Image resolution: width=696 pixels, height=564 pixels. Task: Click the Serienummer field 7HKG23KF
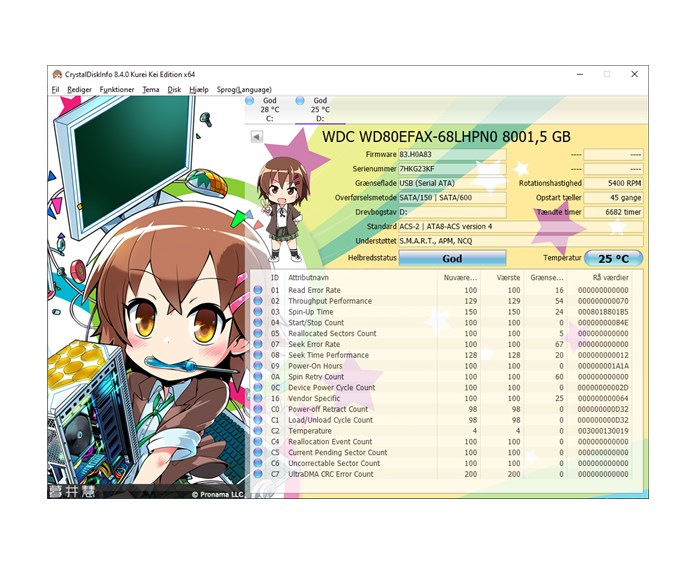click(452, 169)
